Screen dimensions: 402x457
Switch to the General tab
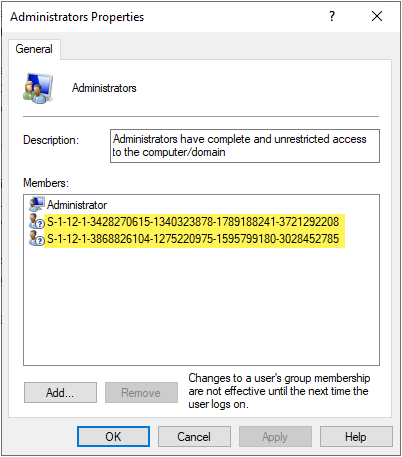(x=34, y=49)
